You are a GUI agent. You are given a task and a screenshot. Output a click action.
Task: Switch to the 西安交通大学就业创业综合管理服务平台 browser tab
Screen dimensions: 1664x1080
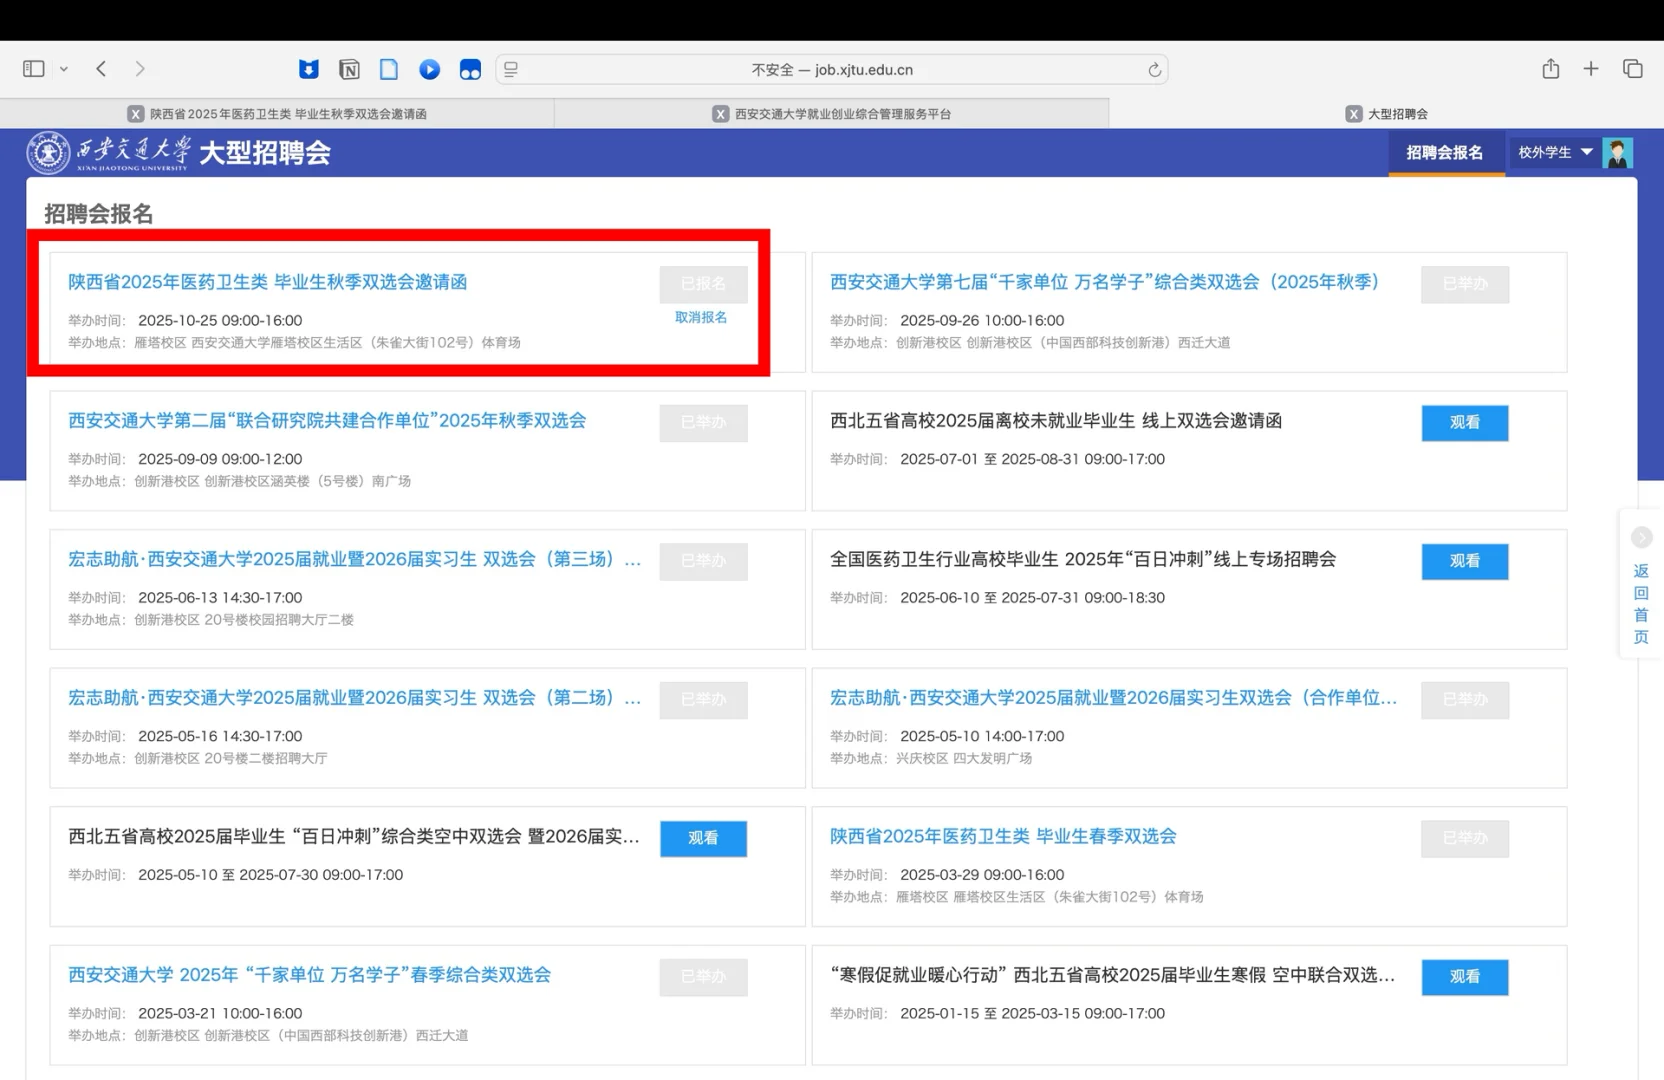tap(832, 114)
